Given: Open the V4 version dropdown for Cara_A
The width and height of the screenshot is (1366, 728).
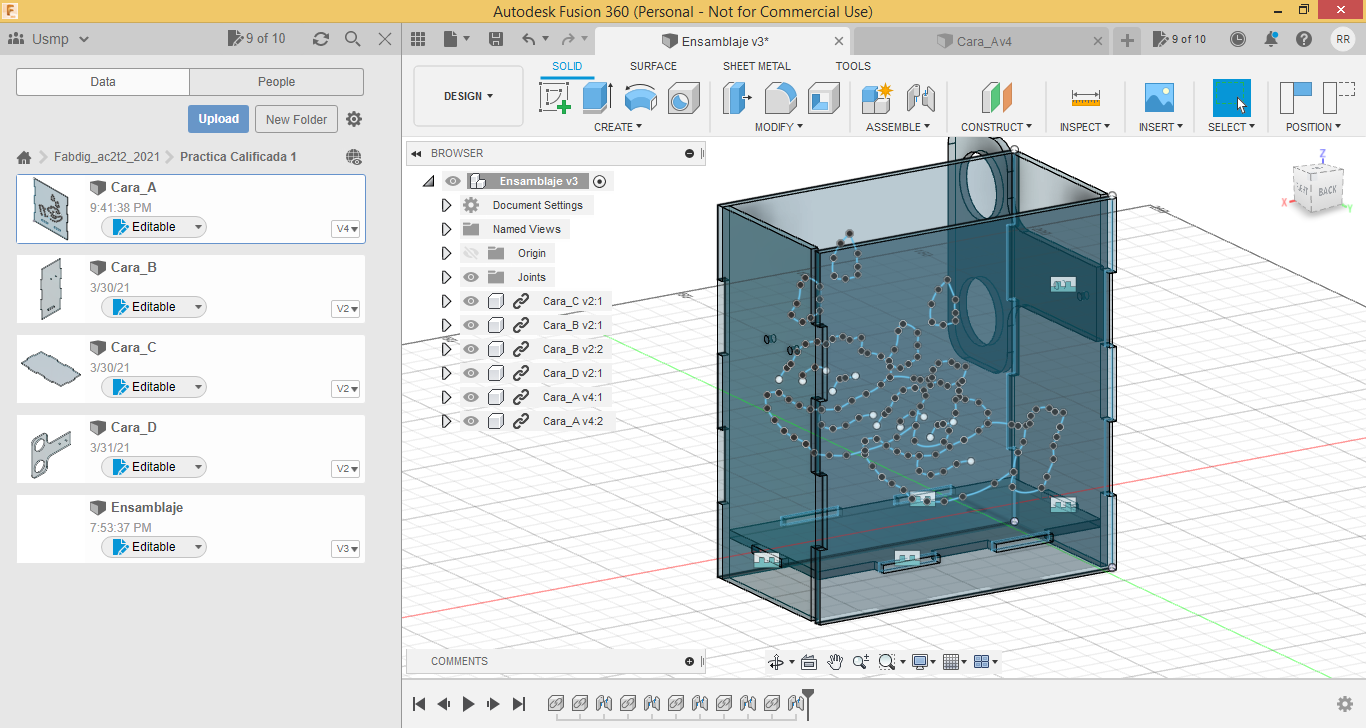Looking at the screenshot, I should [x=346, y=229].
